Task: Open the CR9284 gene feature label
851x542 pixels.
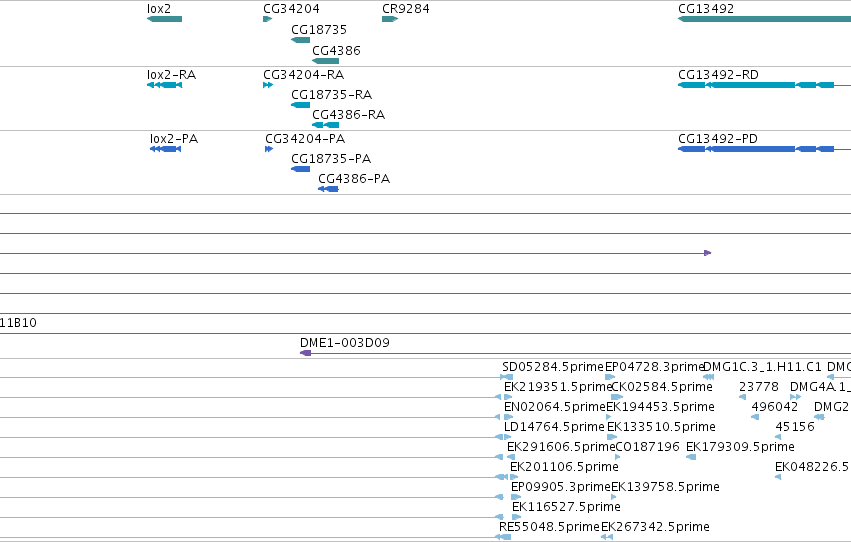Action: pyautogui.click(x=405, y=9)
